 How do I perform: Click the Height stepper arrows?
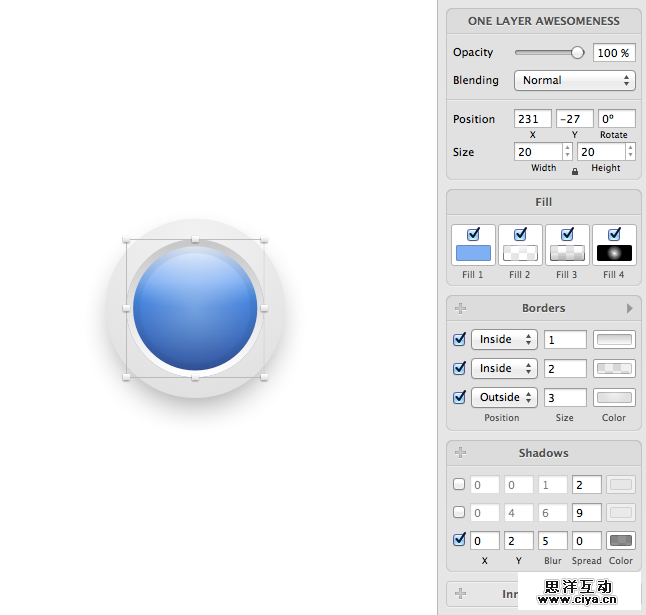click(x=630, y=152)
